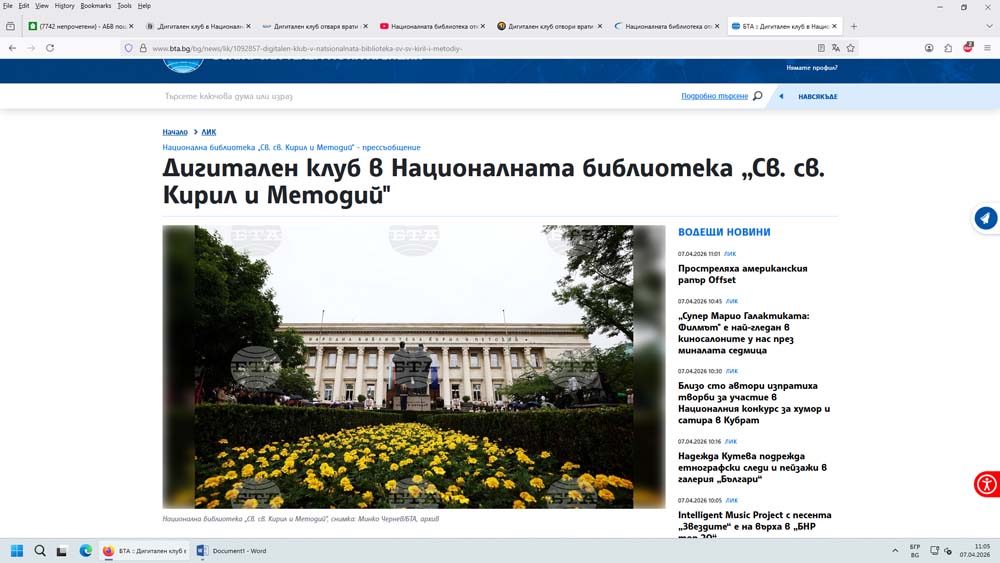Click the Telegram share floating icon
The image size is (1000, 563).
point(985,218)
